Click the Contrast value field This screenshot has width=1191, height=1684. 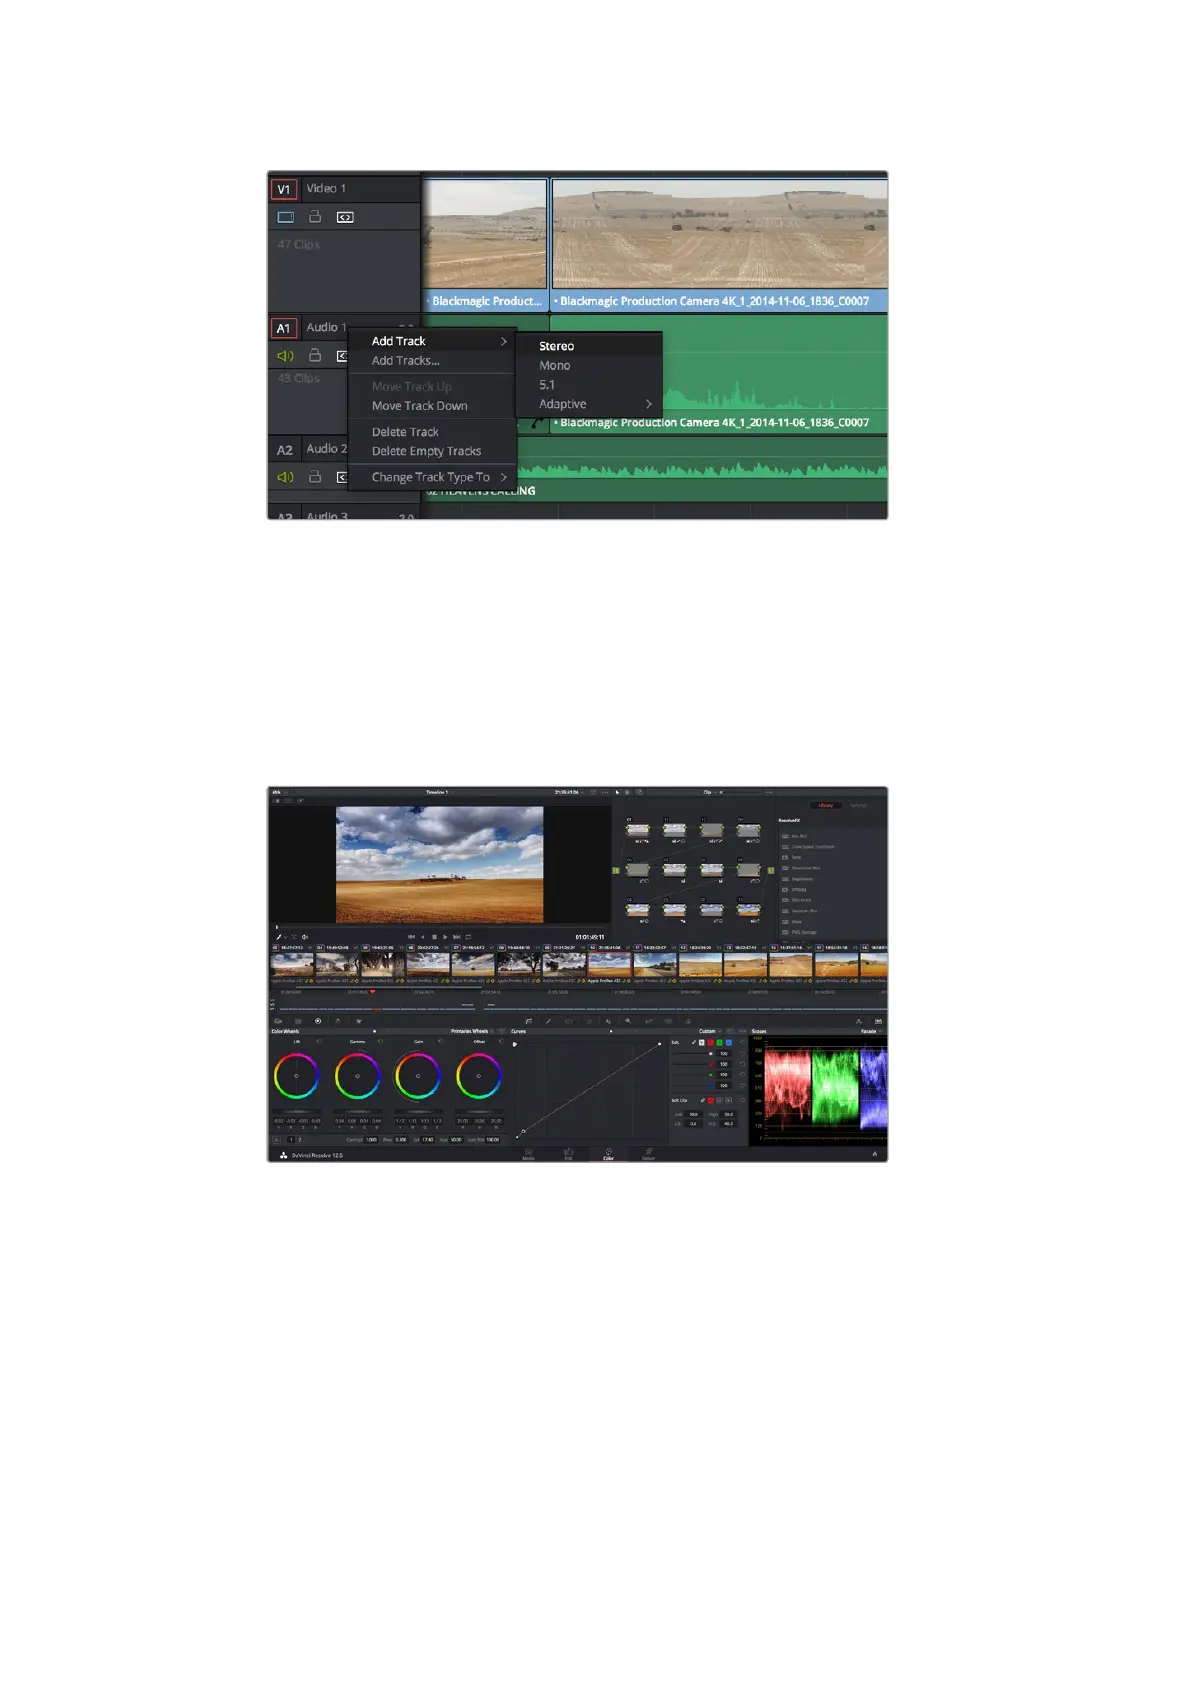pyautogui.click(x=371, y=1140)
